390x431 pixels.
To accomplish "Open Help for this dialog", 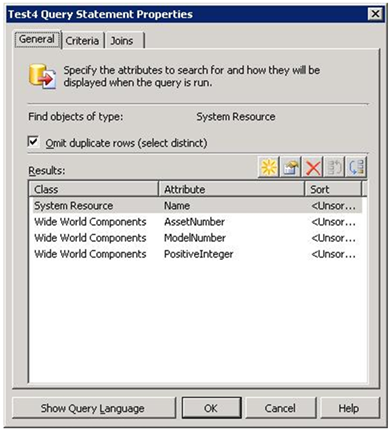I will pos(349,408).
